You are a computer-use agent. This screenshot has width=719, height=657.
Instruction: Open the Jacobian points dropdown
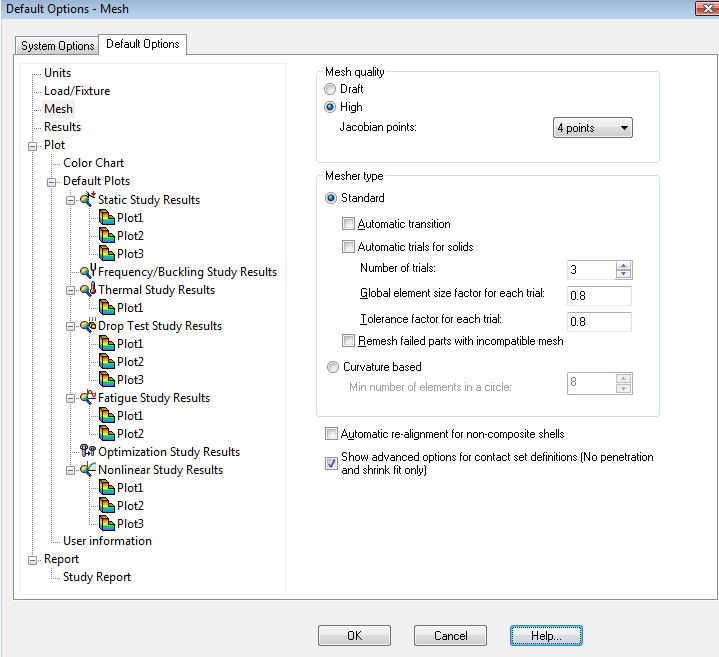pyautogui.click(x=592, y=128)
